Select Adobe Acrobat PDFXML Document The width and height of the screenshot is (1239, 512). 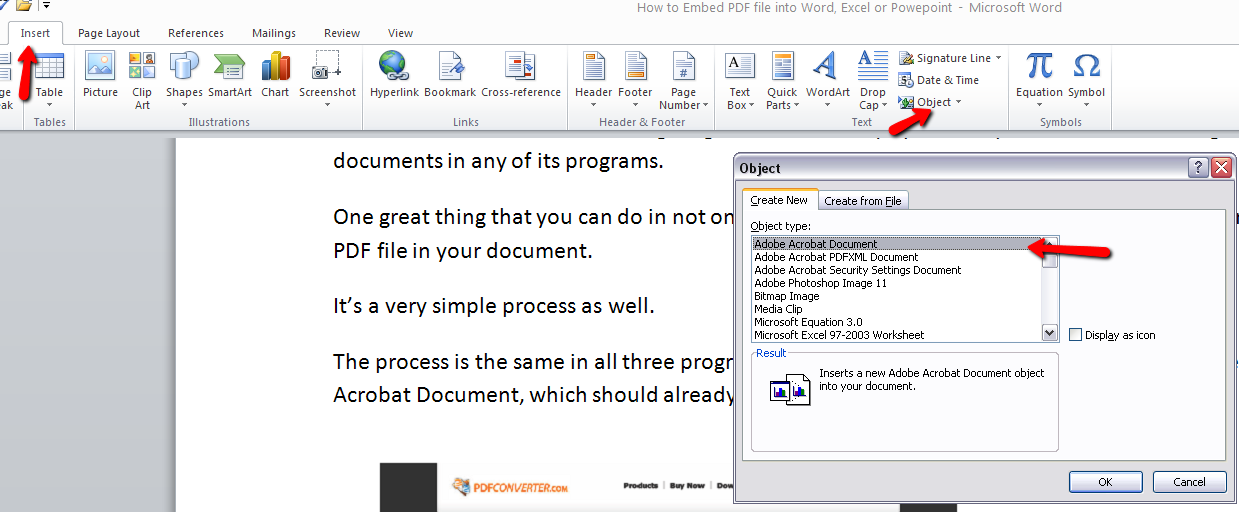896,257
